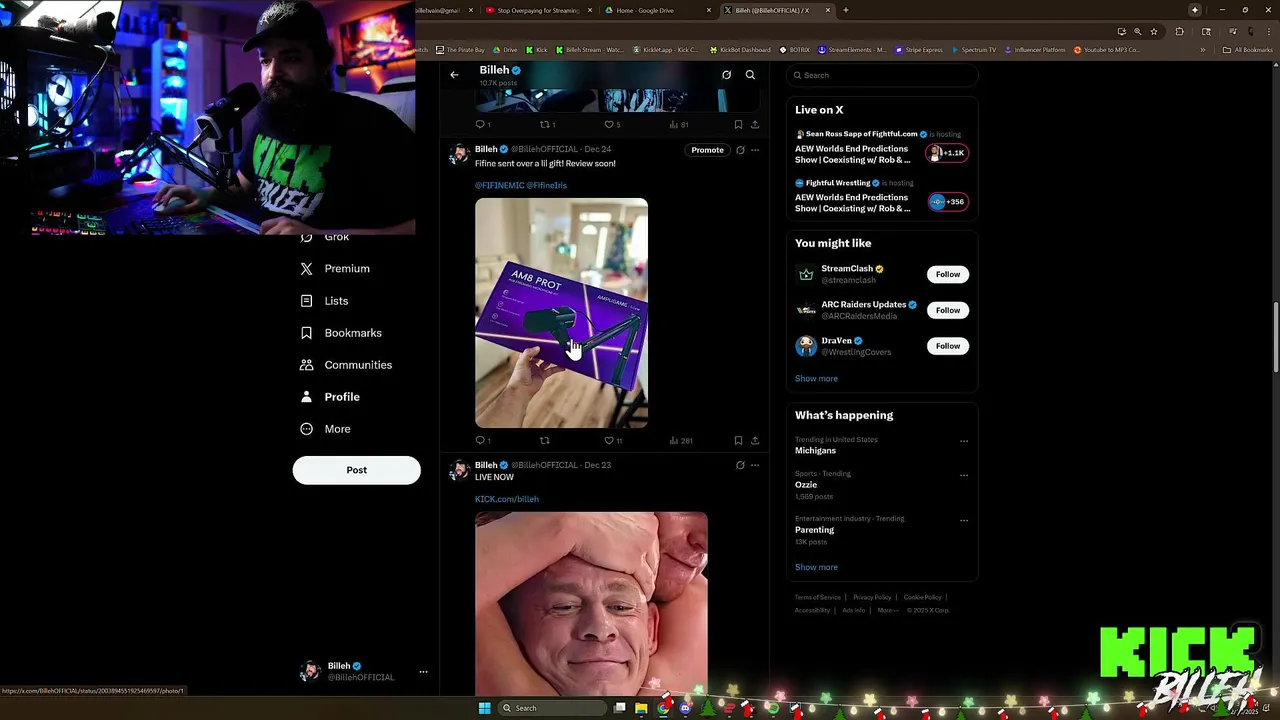
Task: Click the X search input field
Action: point(880,75)
